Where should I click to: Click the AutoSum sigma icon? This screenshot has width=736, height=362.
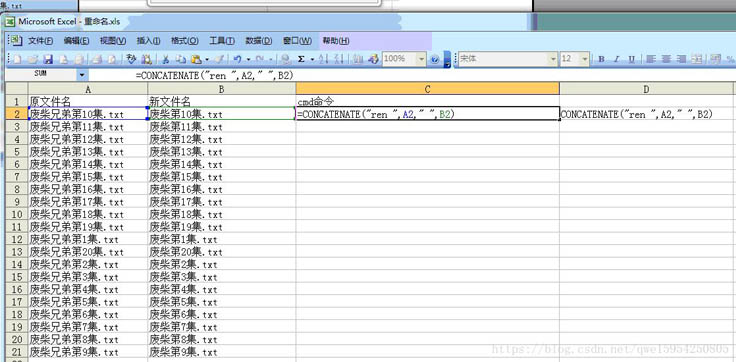pyautogui.click(x=301, y=59)
